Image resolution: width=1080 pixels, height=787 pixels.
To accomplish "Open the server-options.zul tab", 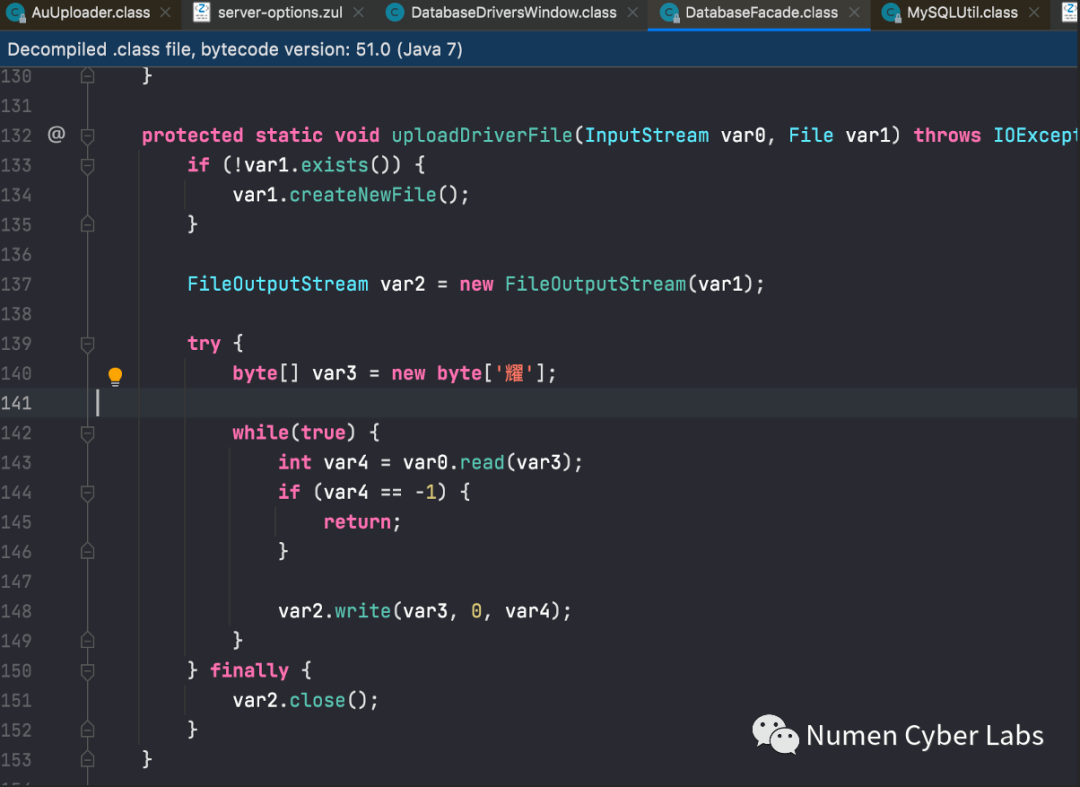I will click(x=279, y=13).
